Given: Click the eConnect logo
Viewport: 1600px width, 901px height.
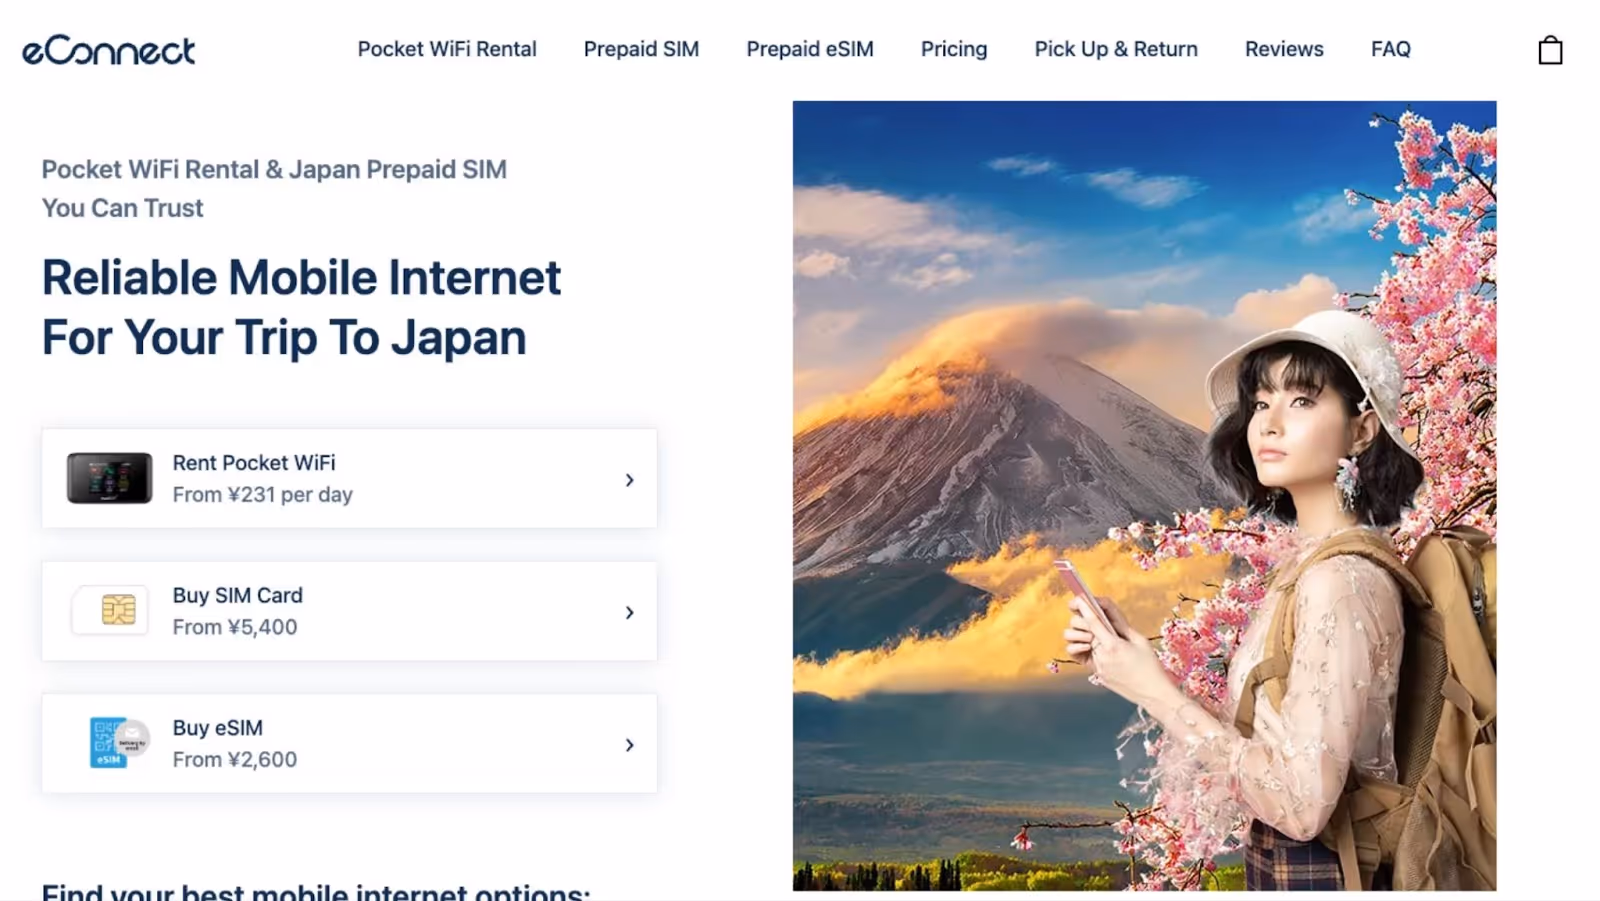Looking at the screenshot, I should point(108,50).
